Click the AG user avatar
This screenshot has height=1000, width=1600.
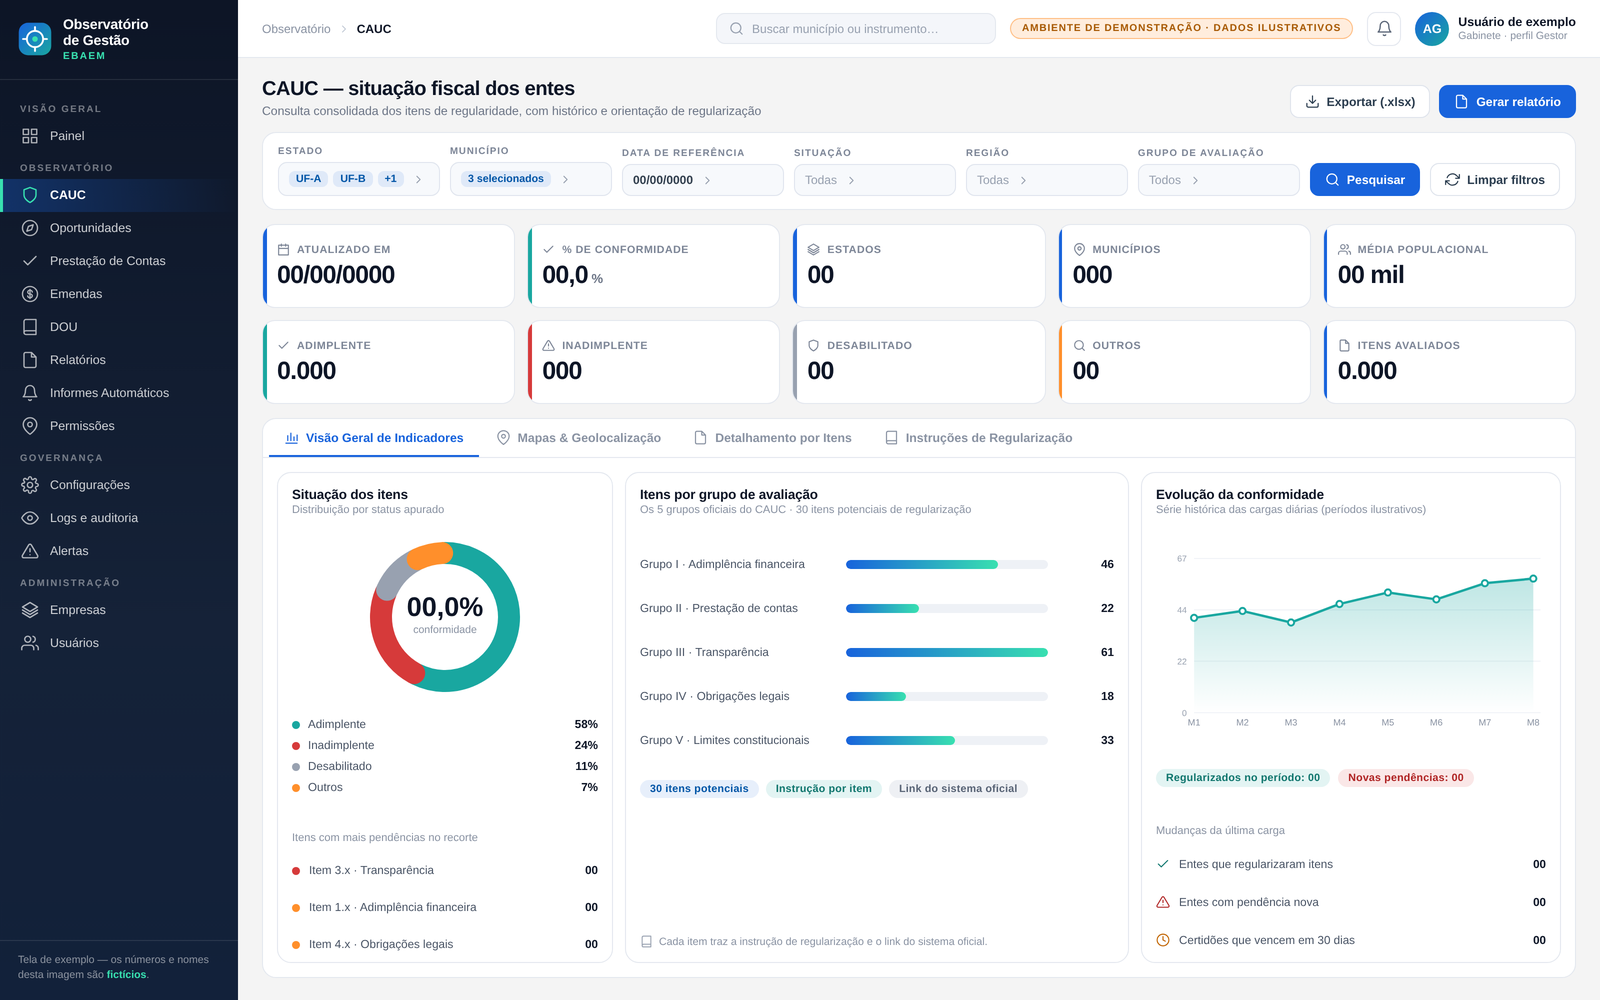[1432, 29]
